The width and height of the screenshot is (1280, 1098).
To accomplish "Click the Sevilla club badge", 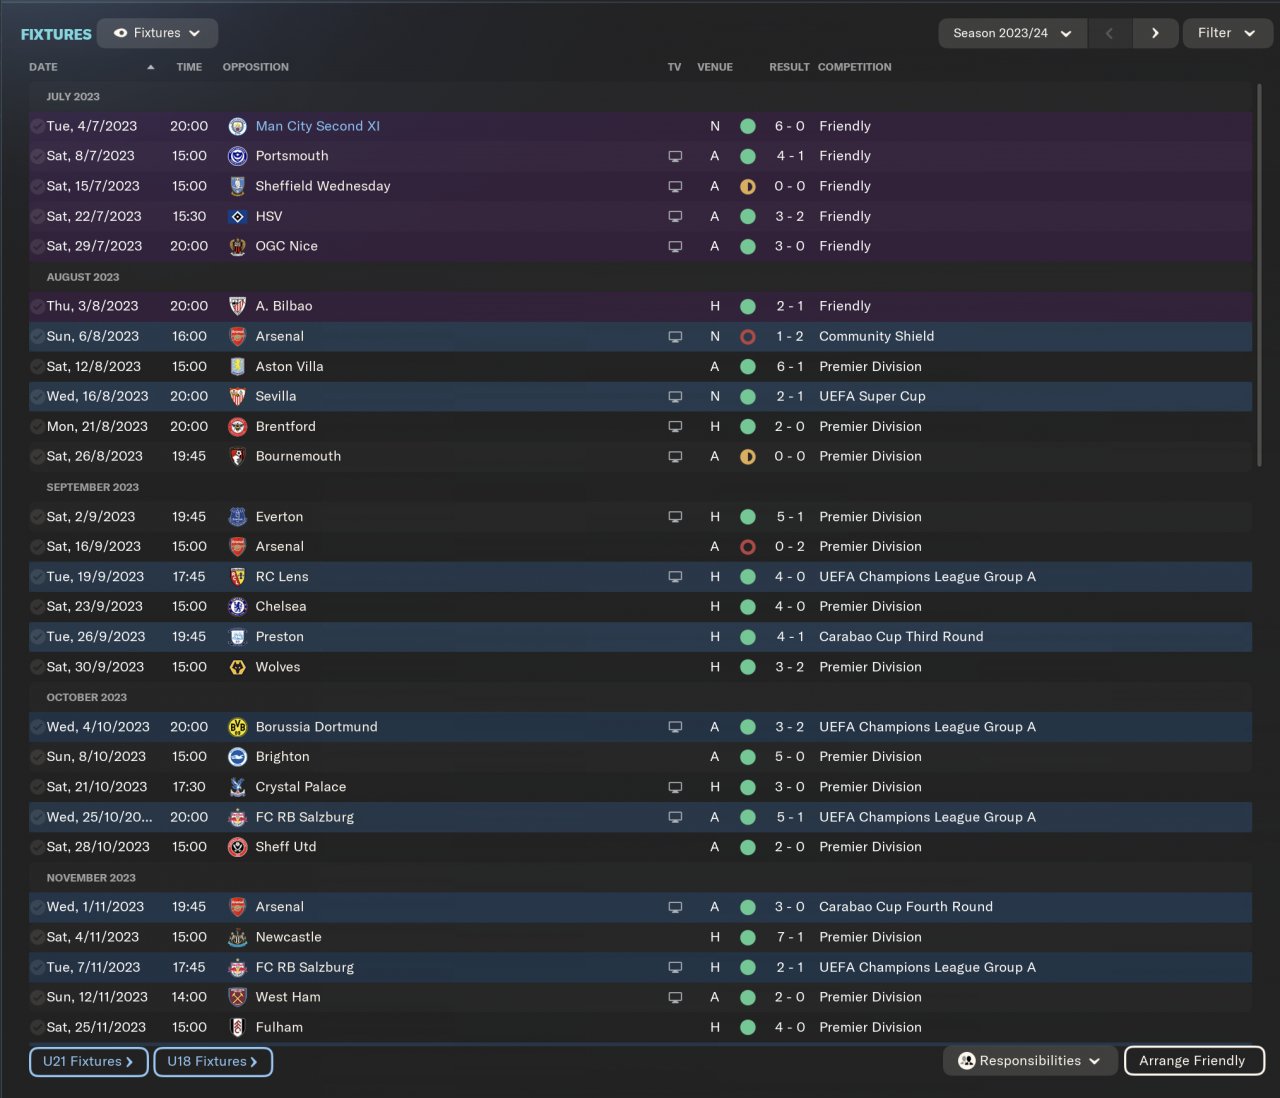I will pyautogui.click(x=237, y=396).
